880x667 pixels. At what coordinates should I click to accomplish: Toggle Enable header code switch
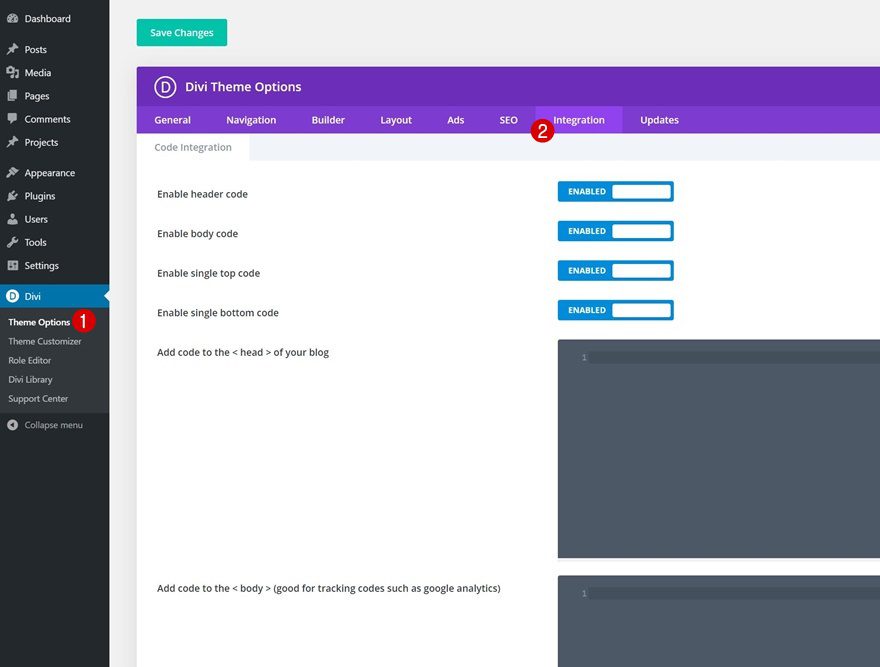[616, 191]
